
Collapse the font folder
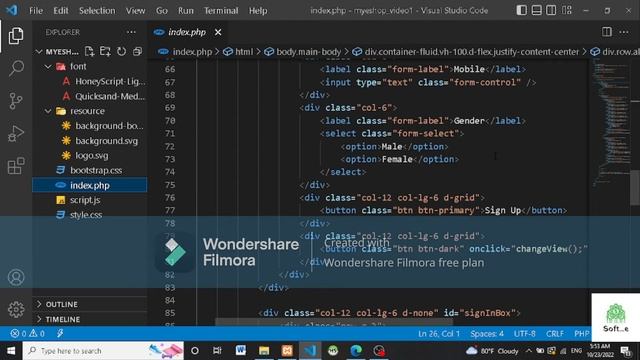(x=48, y=67)
